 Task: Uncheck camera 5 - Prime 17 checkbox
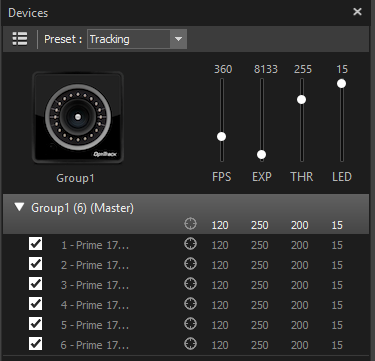click(x=35, y=324)
